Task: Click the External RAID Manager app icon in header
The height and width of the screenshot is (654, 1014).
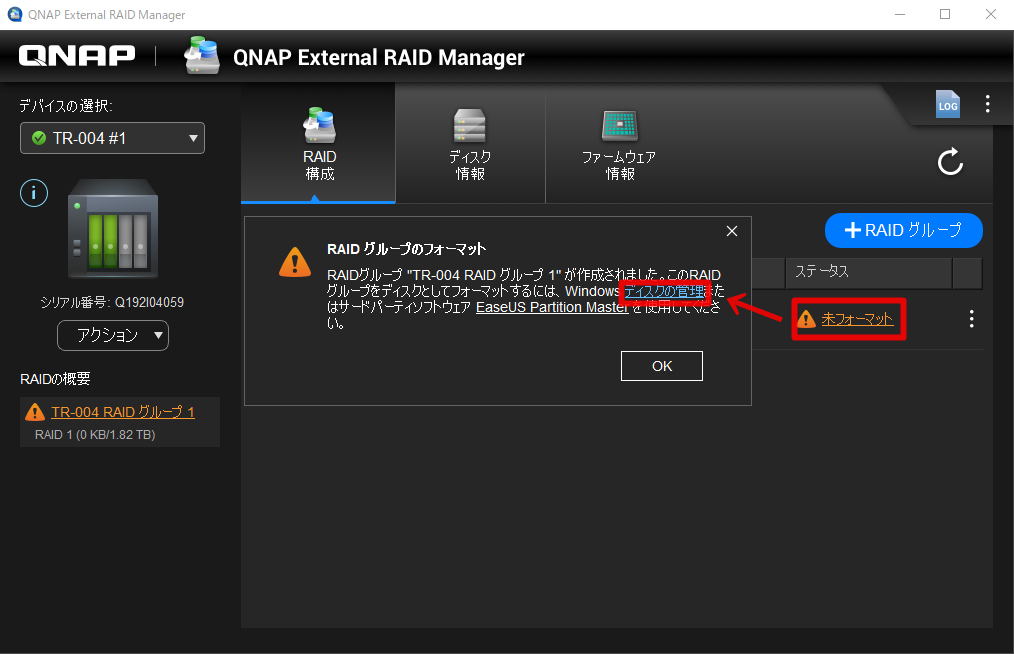Action: (202, 55)
